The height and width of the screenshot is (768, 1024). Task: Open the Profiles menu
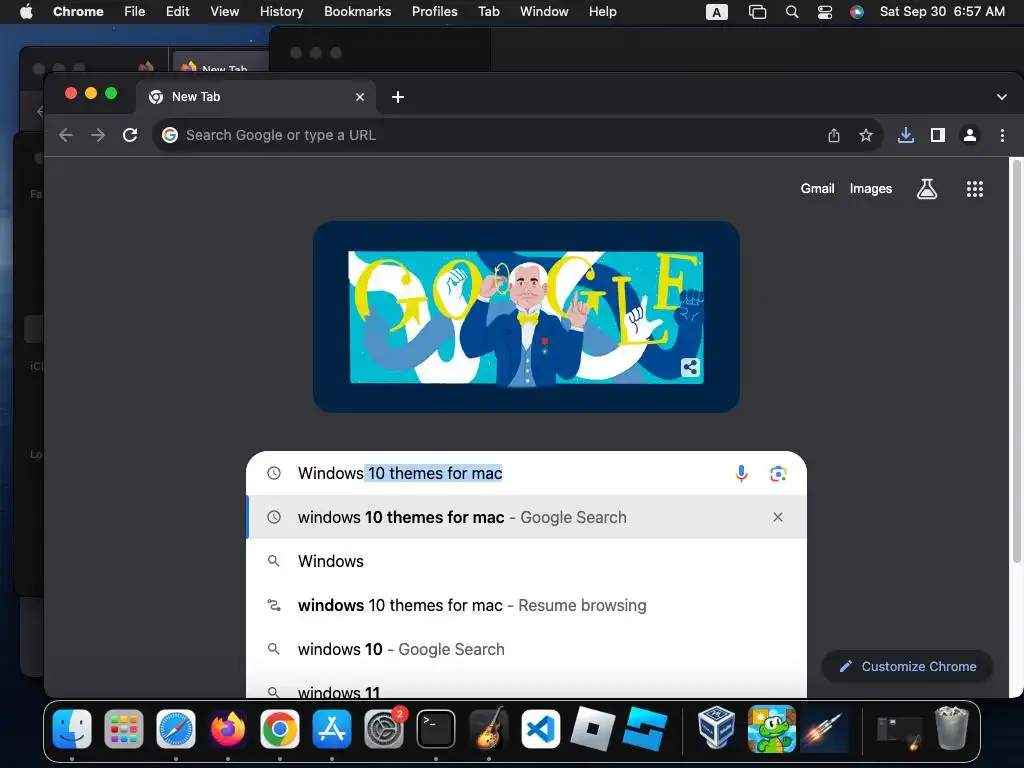pyautogui.click(x=434, y=12)
